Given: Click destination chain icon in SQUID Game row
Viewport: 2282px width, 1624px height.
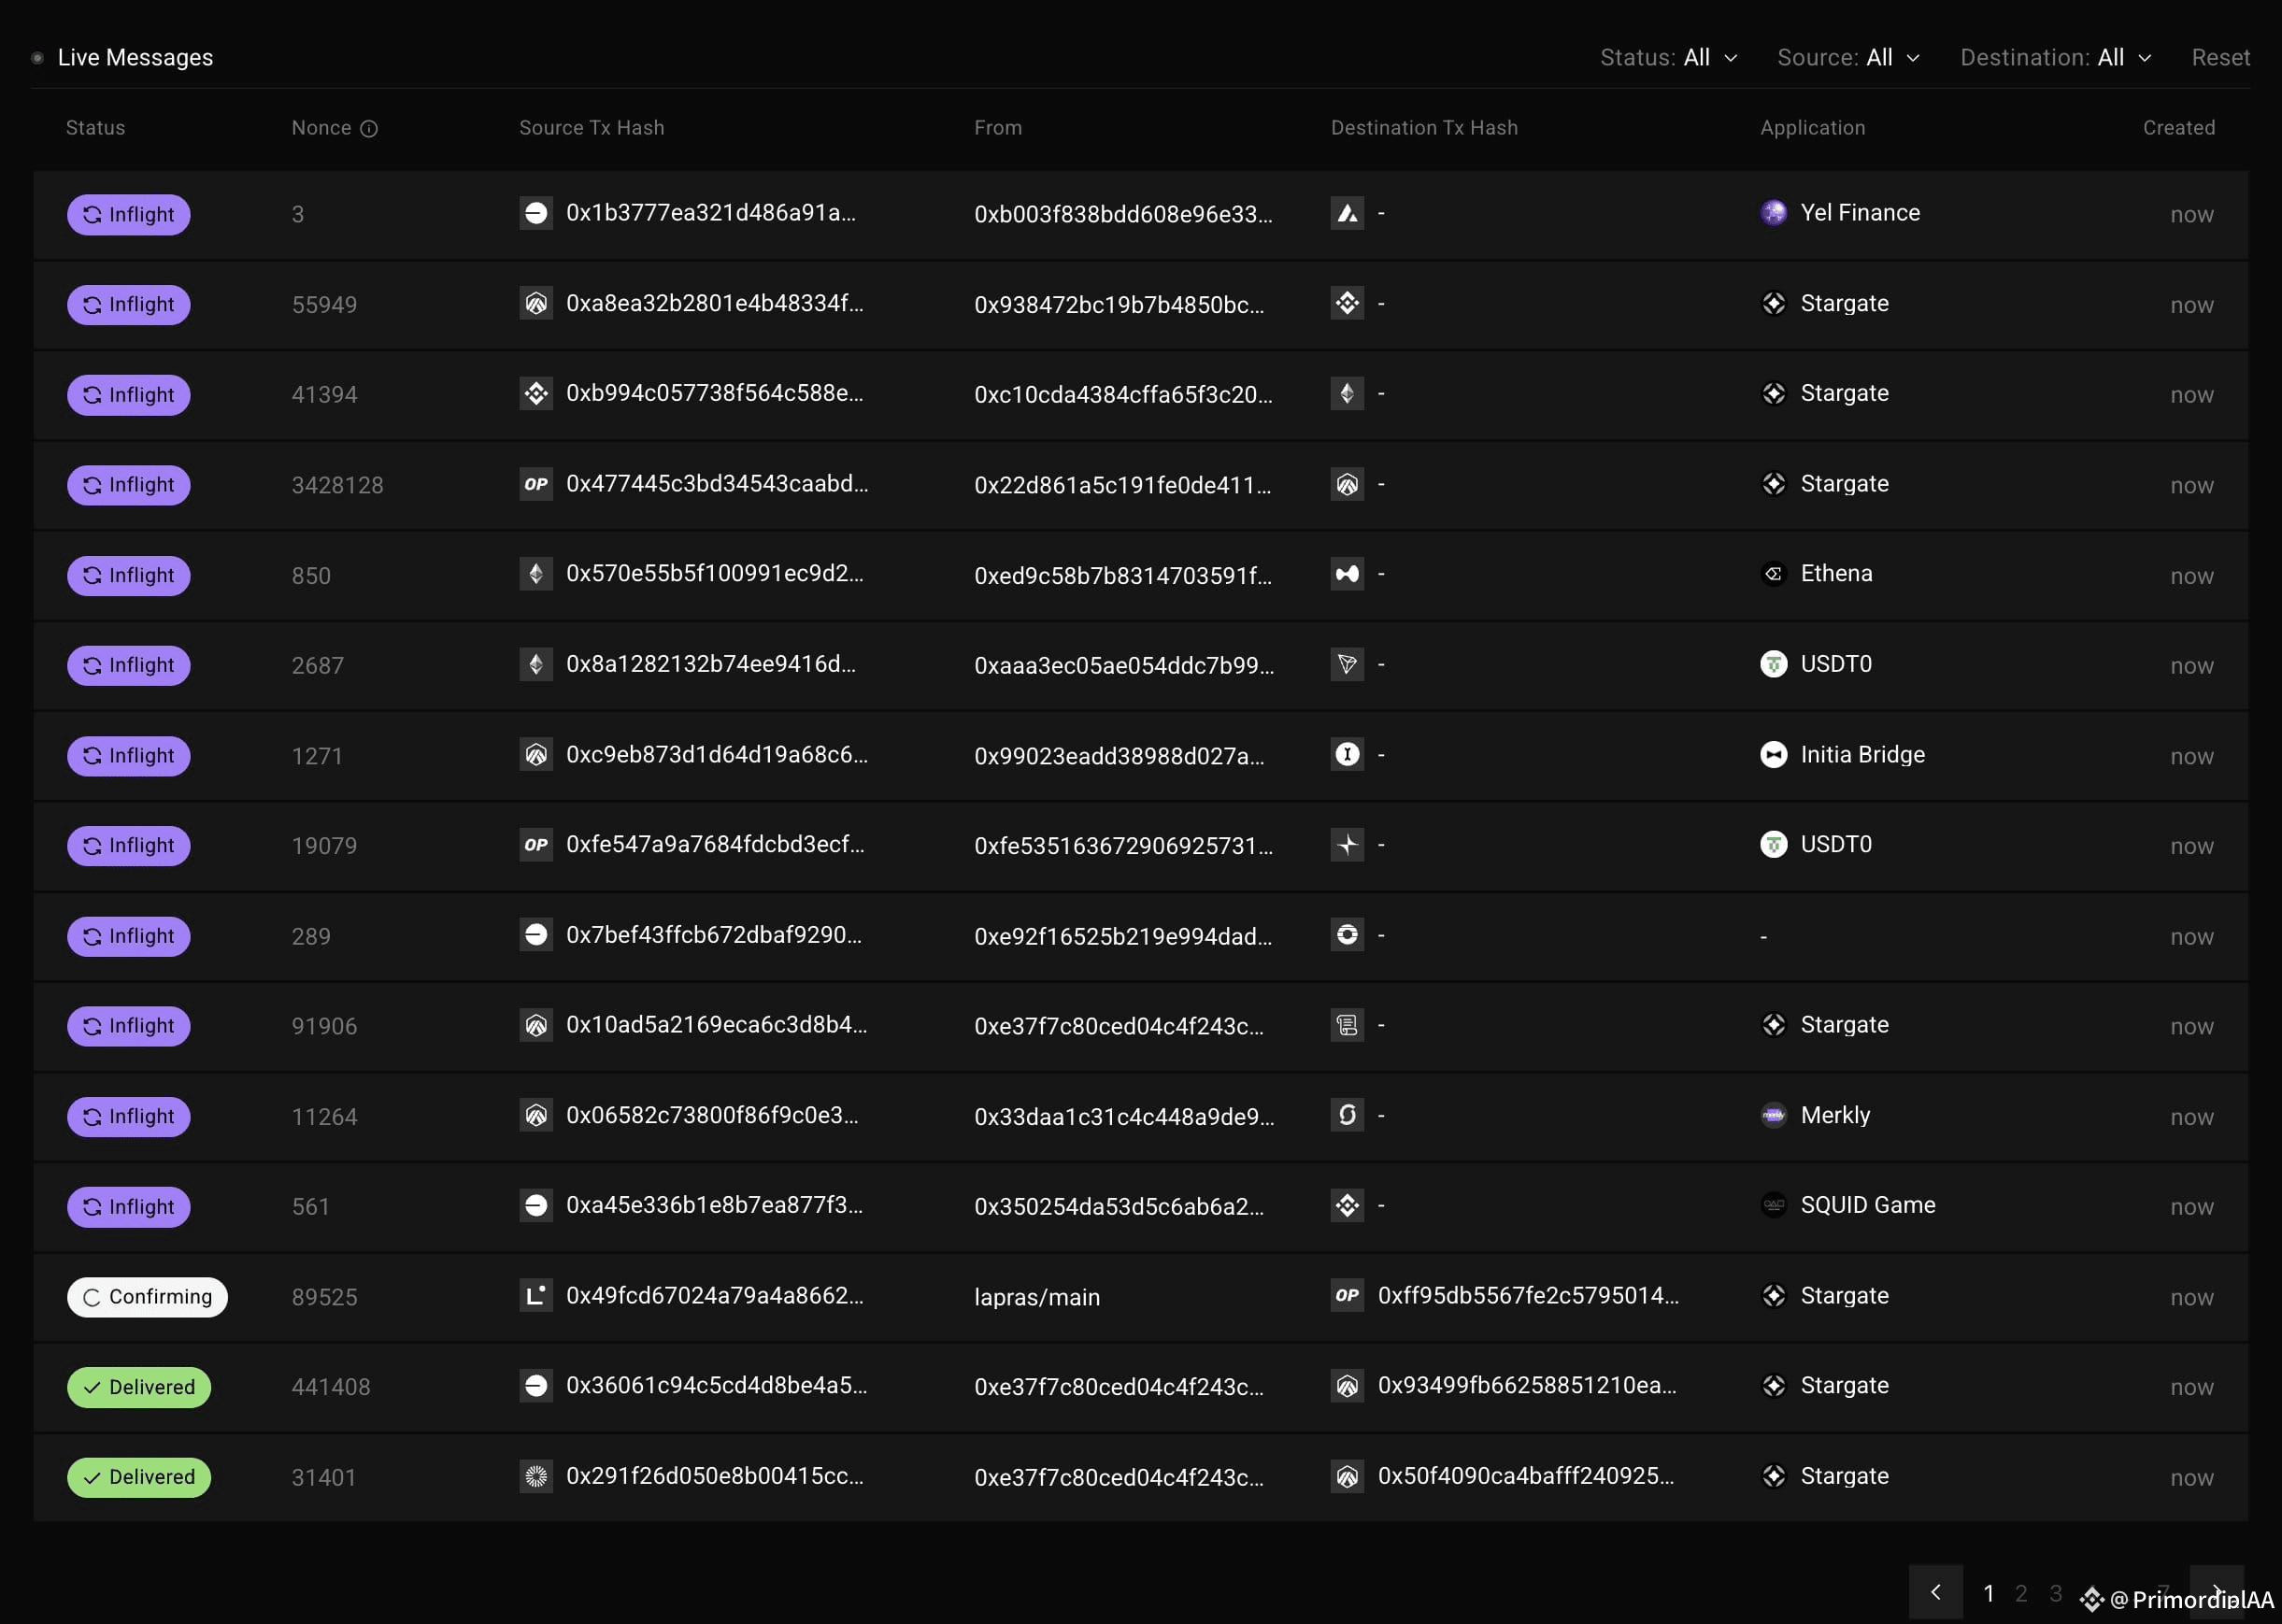Looking at the screenshot, I should click(x=1347, y=1205).
